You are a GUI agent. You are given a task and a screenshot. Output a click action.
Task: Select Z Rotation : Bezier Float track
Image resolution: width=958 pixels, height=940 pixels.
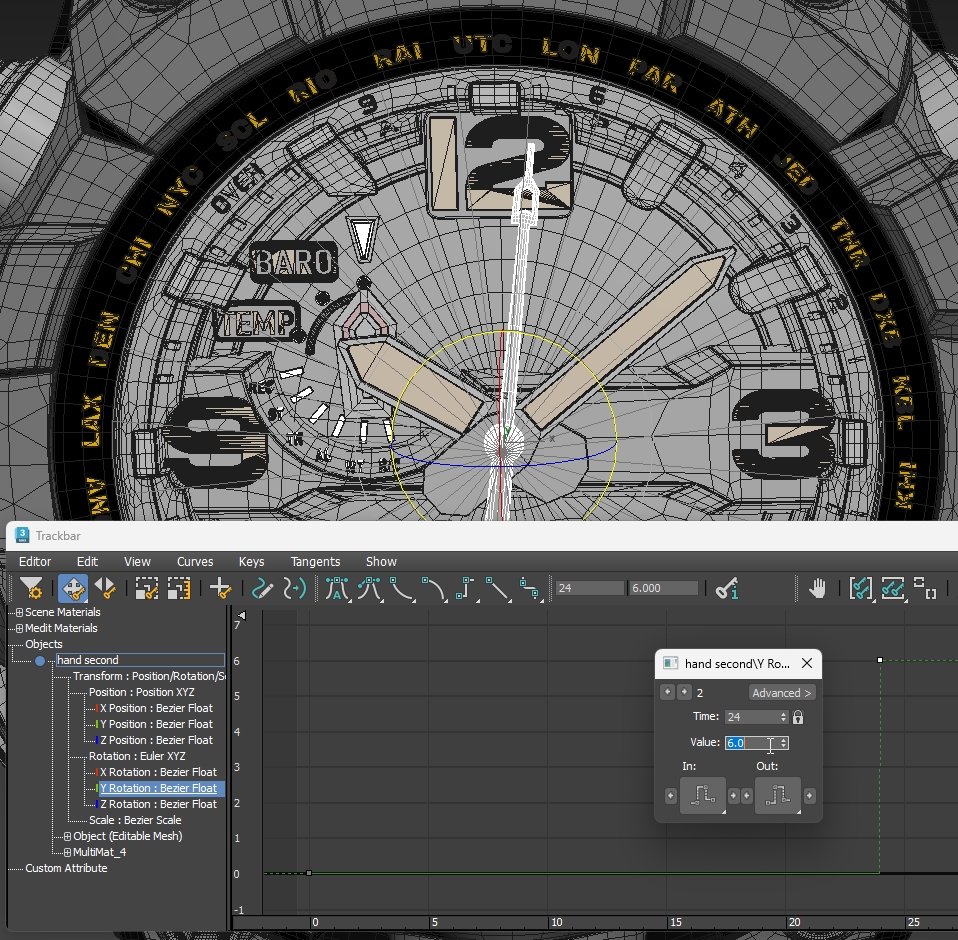(x=159, y=804)
